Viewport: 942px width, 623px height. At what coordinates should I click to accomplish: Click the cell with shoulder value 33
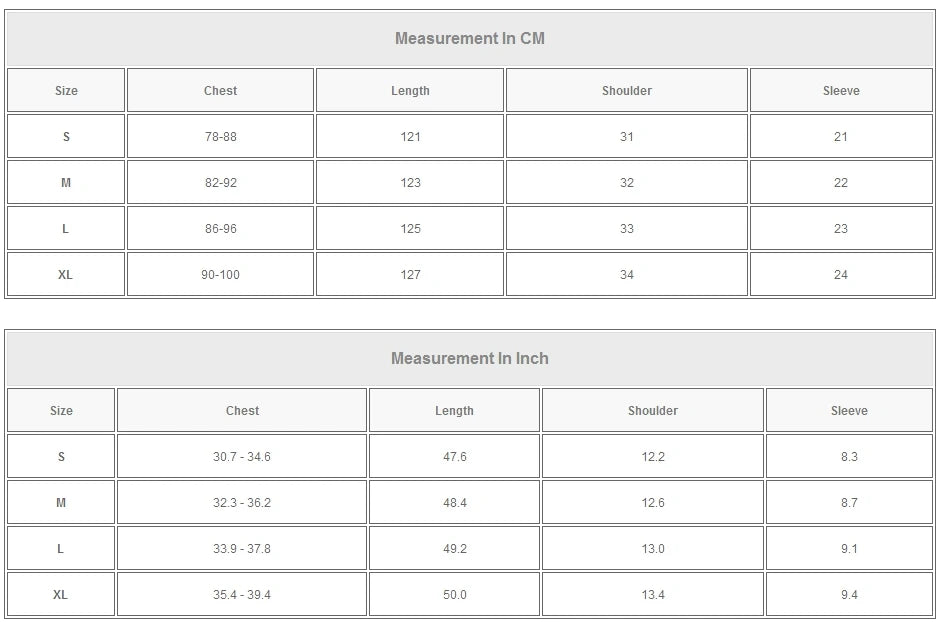click(x=626, y=229)
